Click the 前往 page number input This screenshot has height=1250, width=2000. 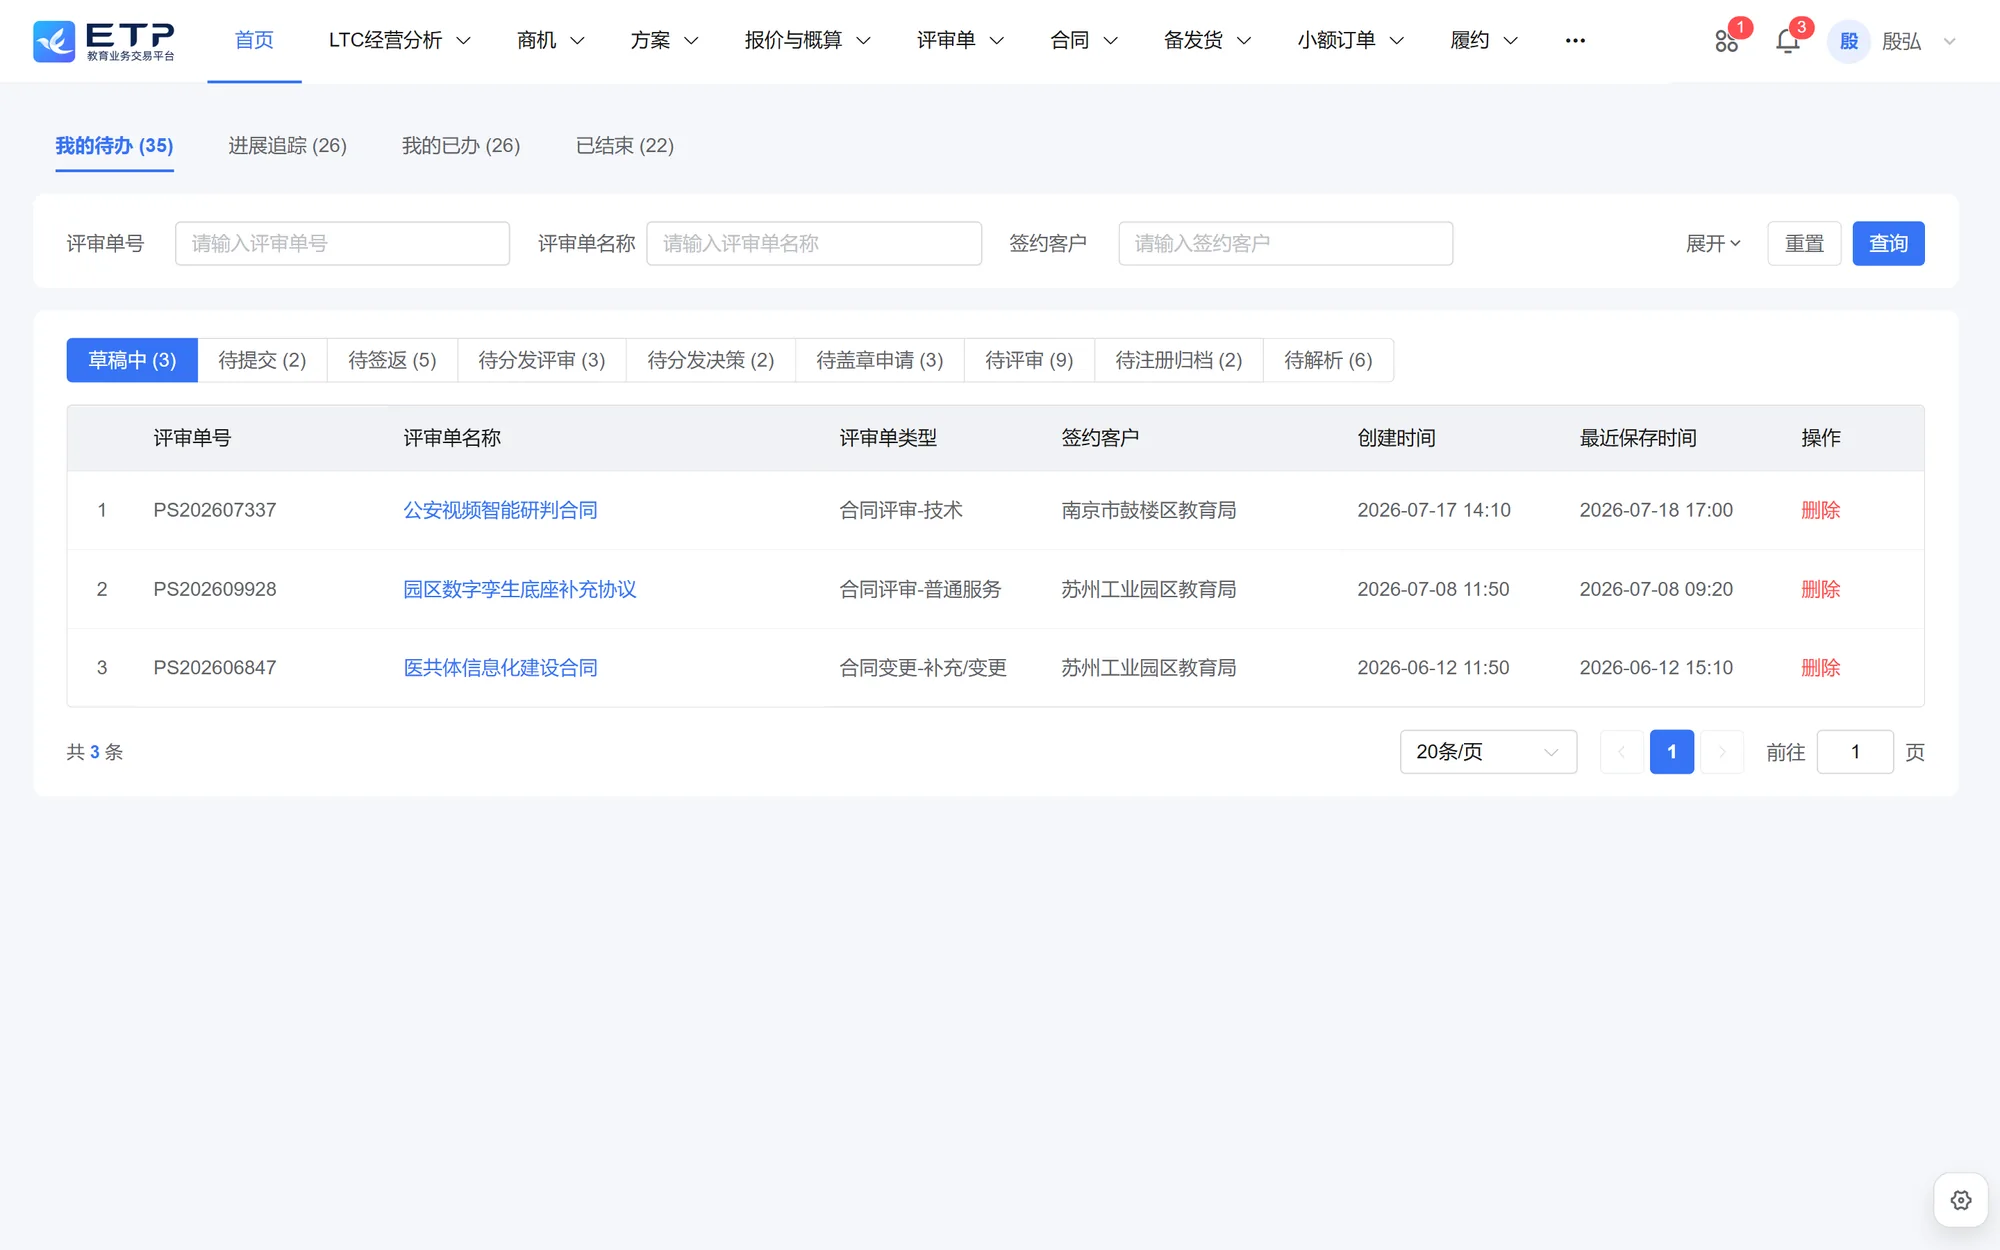[1855, 752]
